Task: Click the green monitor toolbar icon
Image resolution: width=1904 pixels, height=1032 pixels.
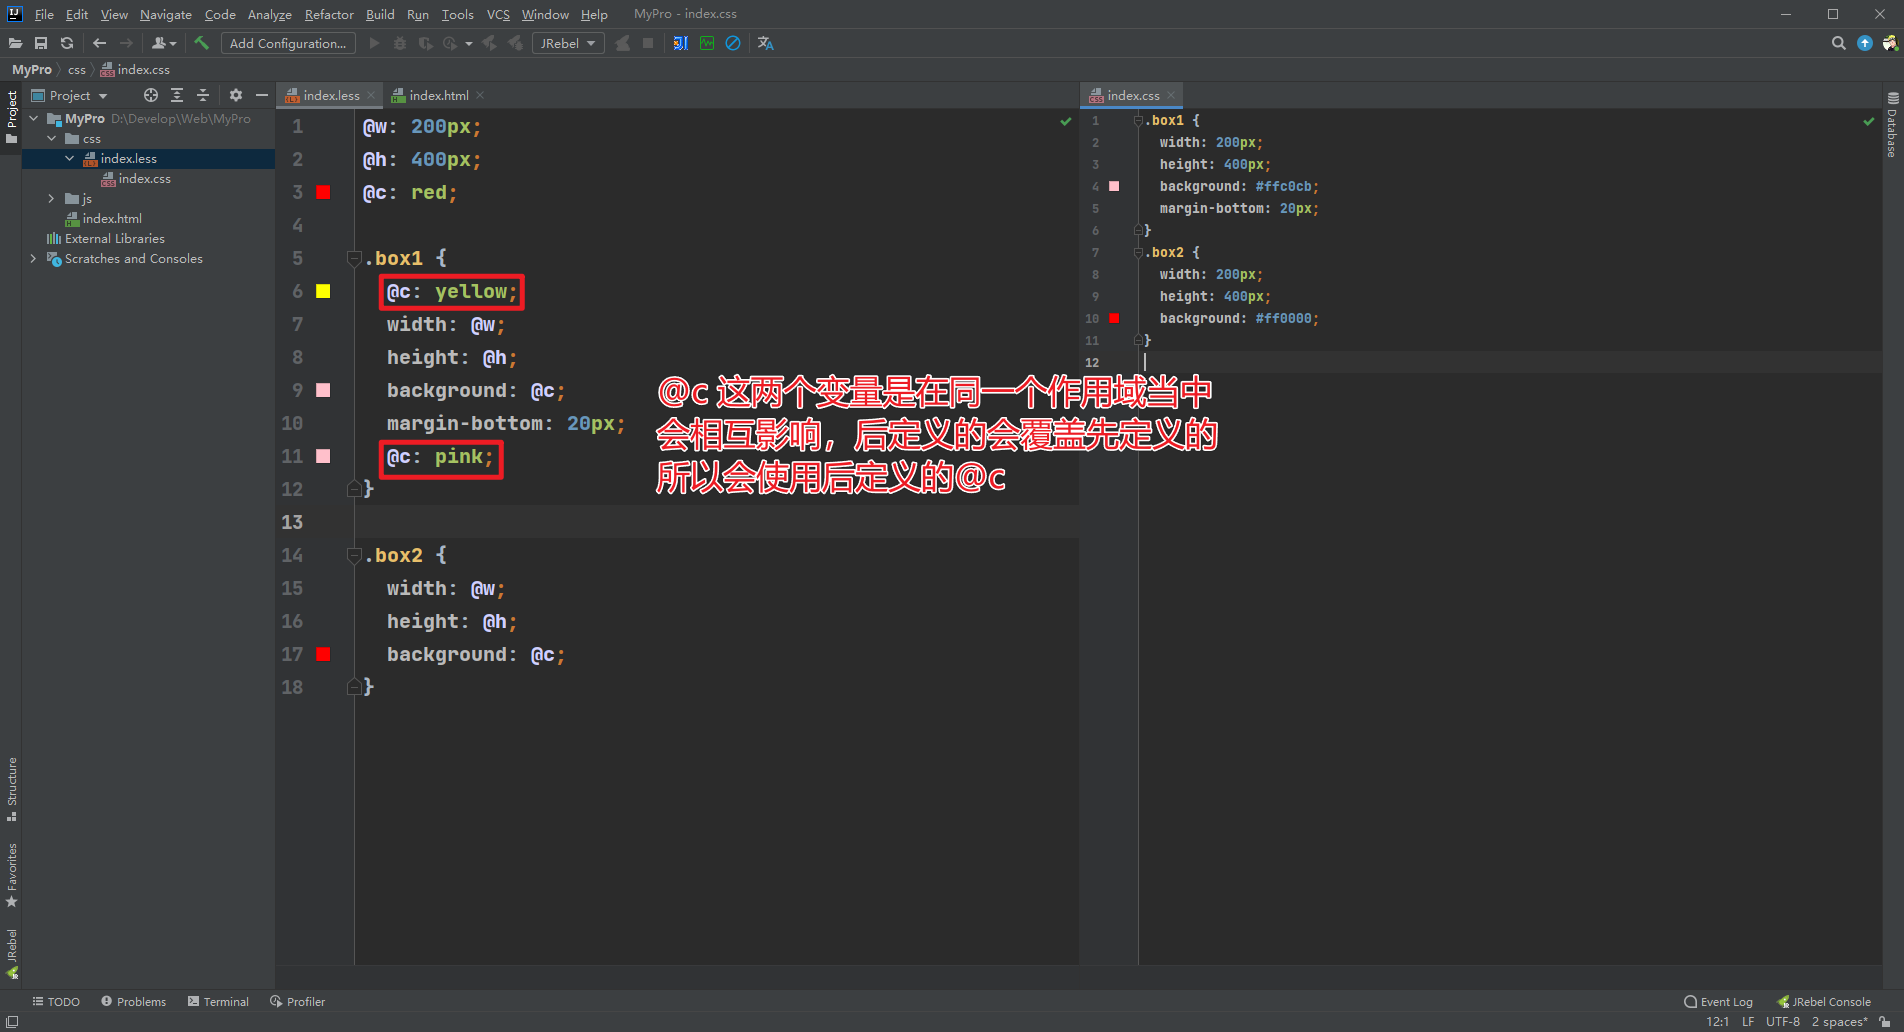Action: pyautogui.click(x=707, y=43)
